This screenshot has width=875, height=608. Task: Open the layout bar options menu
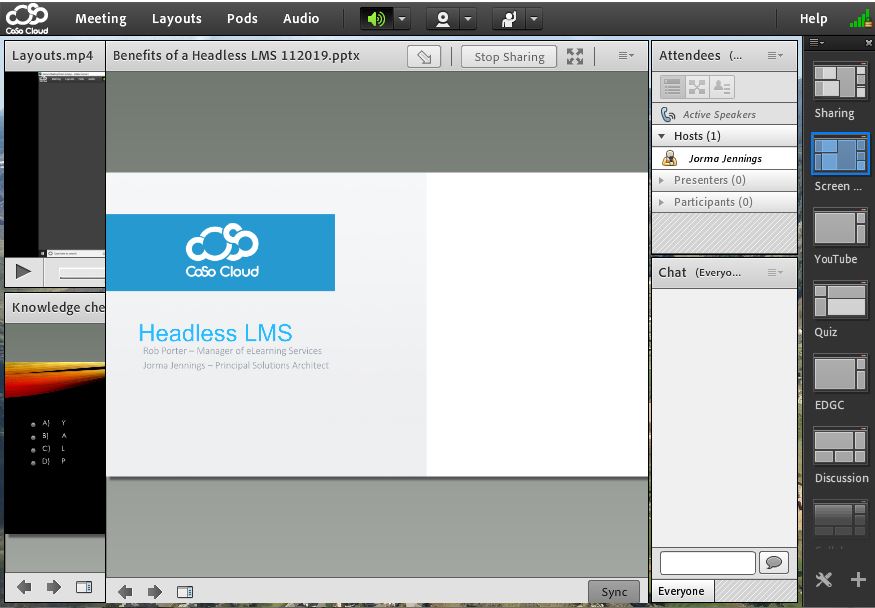click(x=816, y=42)
